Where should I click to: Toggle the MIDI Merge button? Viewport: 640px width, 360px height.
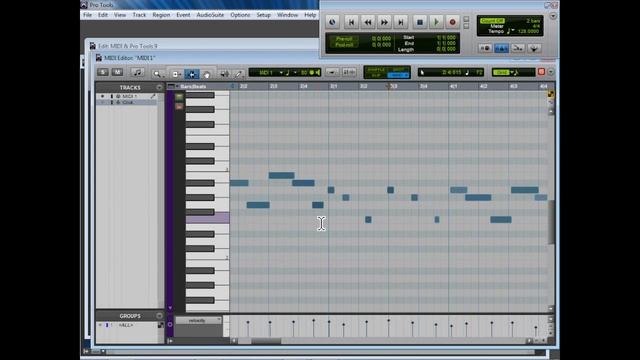(518, 48)
